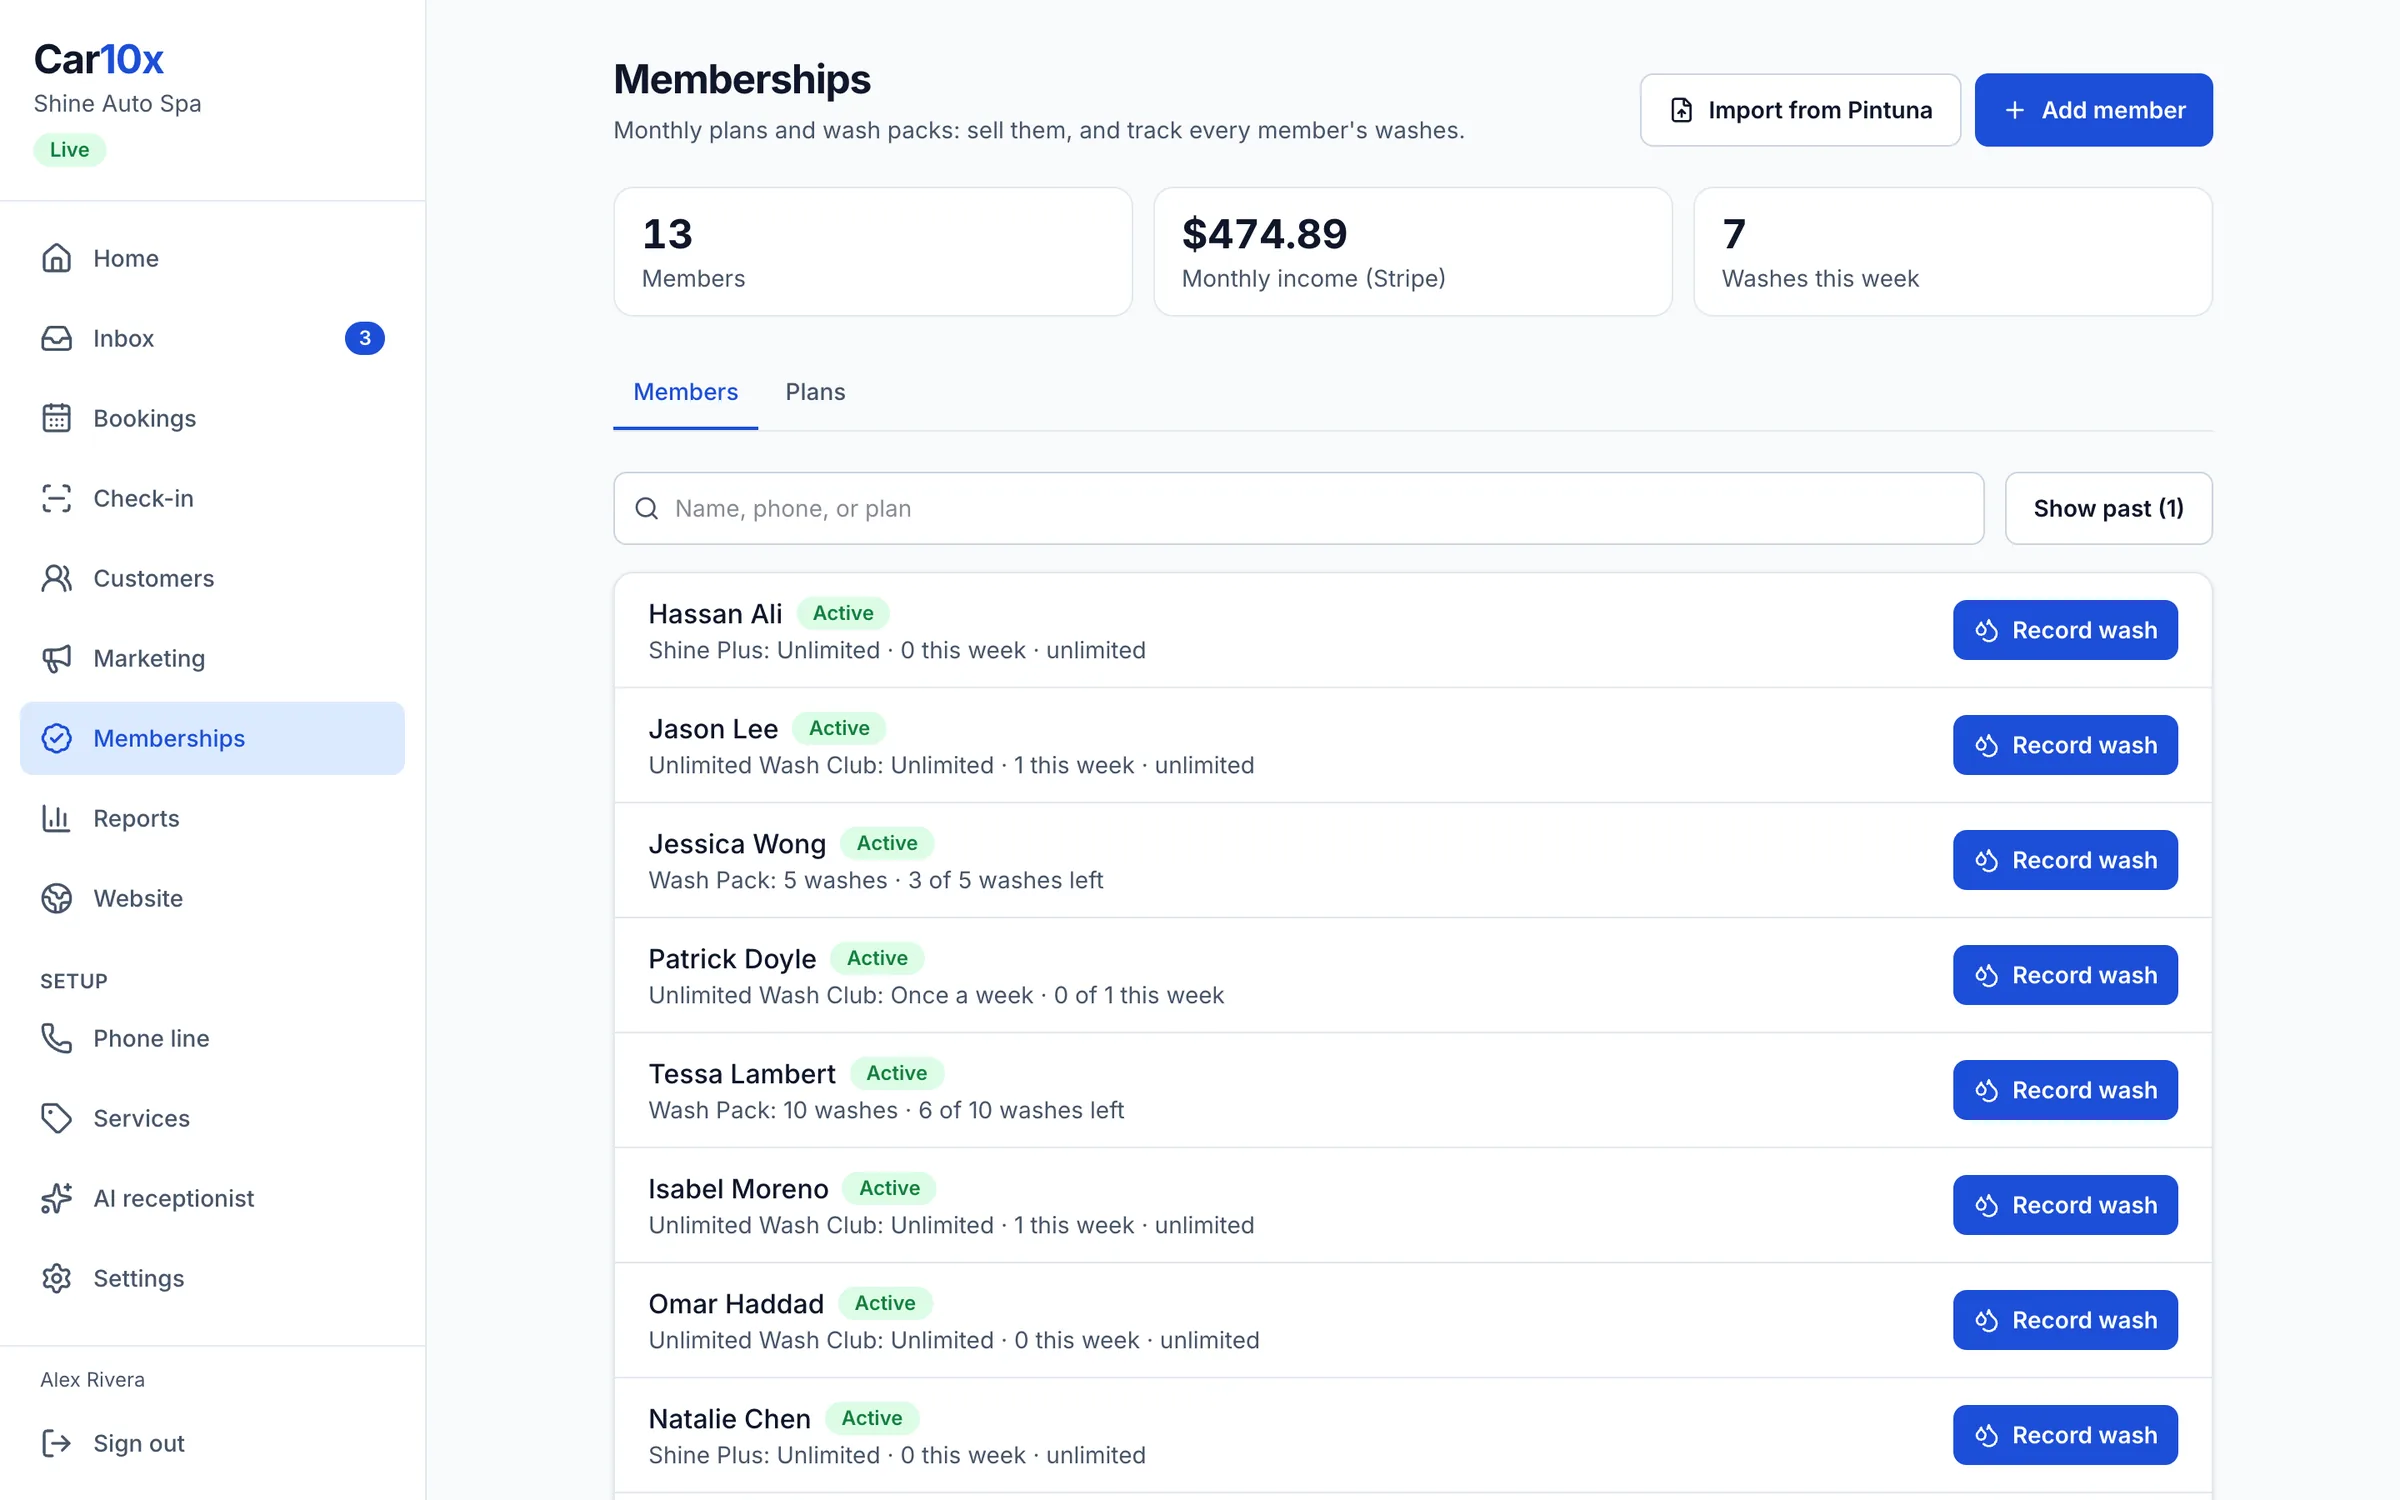Switch to the Plans tab
Image resolution: width=2400 pixels, height=1500 pixels.
pyautogui.click(x=815, y=392)
